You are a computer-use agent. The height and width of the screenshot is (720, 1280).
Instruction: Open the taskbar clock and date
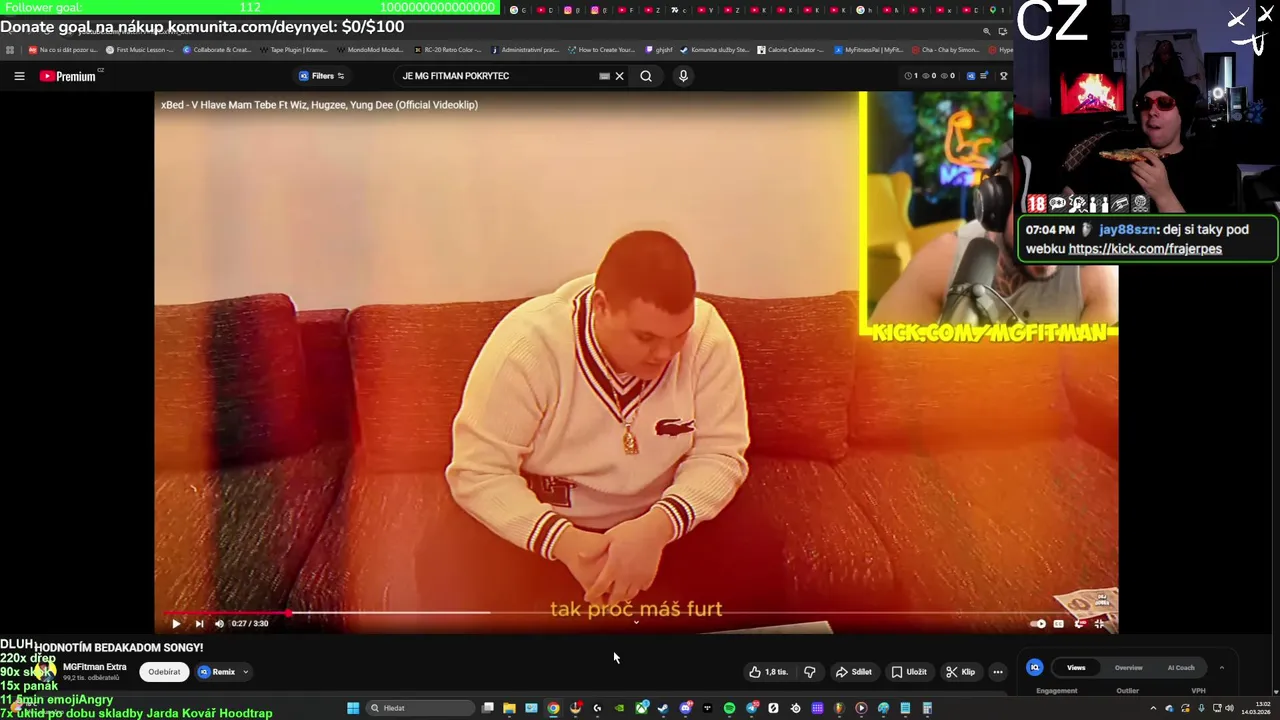click(1254, 708)
